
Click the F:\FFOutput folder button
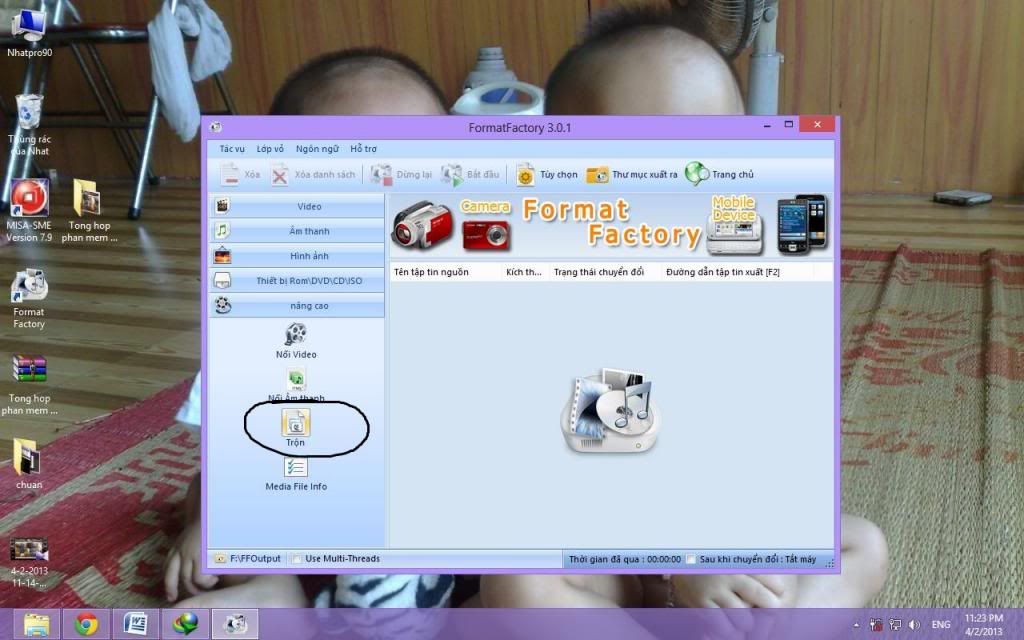pos(248,559)
